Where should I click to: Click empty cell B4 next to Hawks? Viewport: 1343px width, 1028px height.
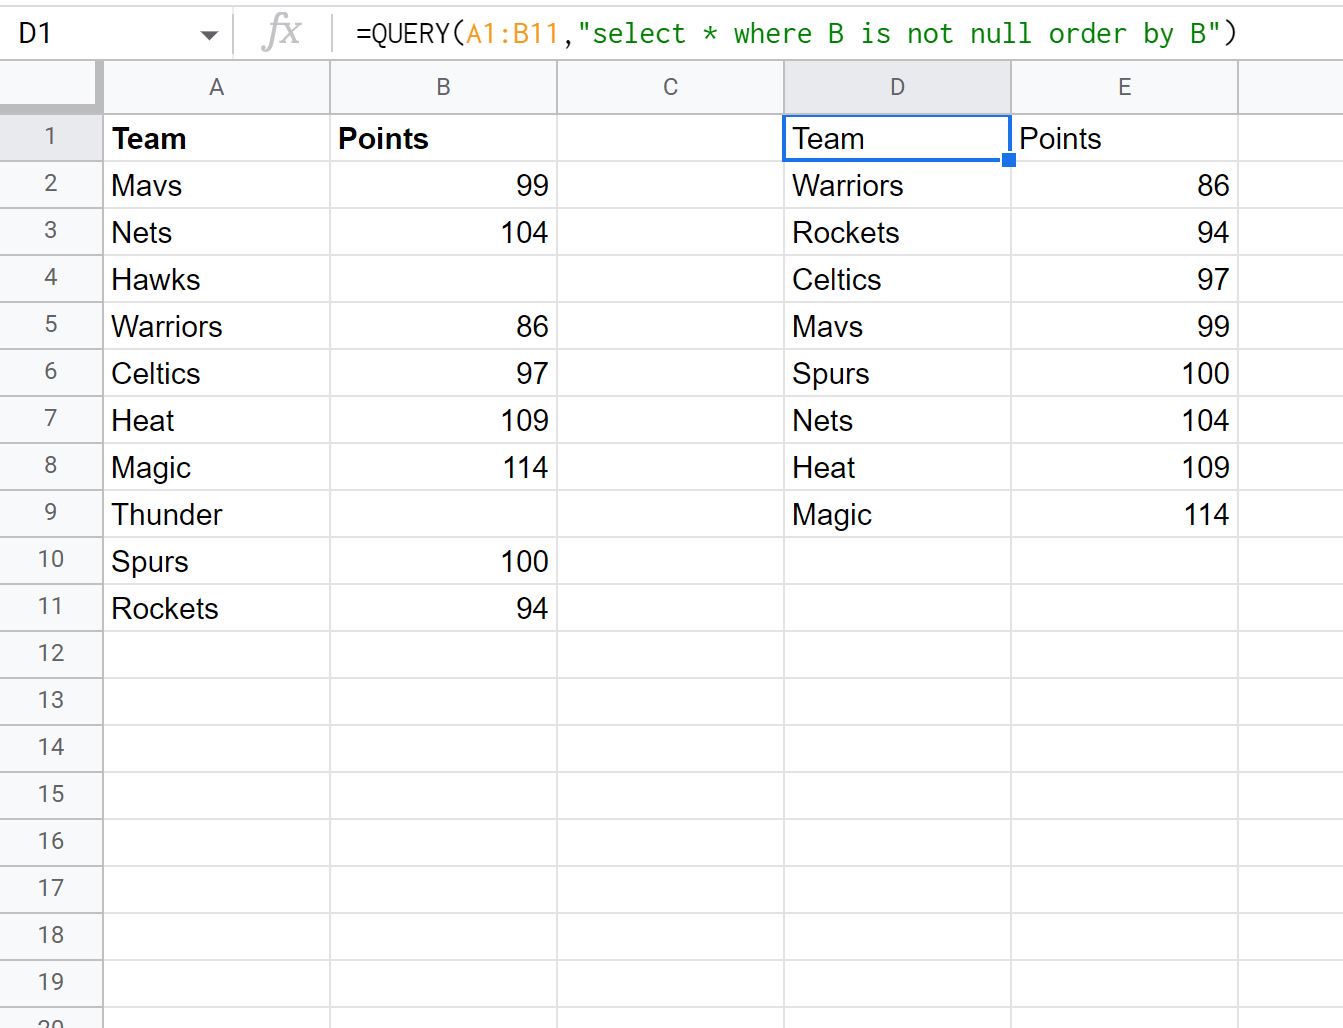pyautogui.click(x=443, y=279)
